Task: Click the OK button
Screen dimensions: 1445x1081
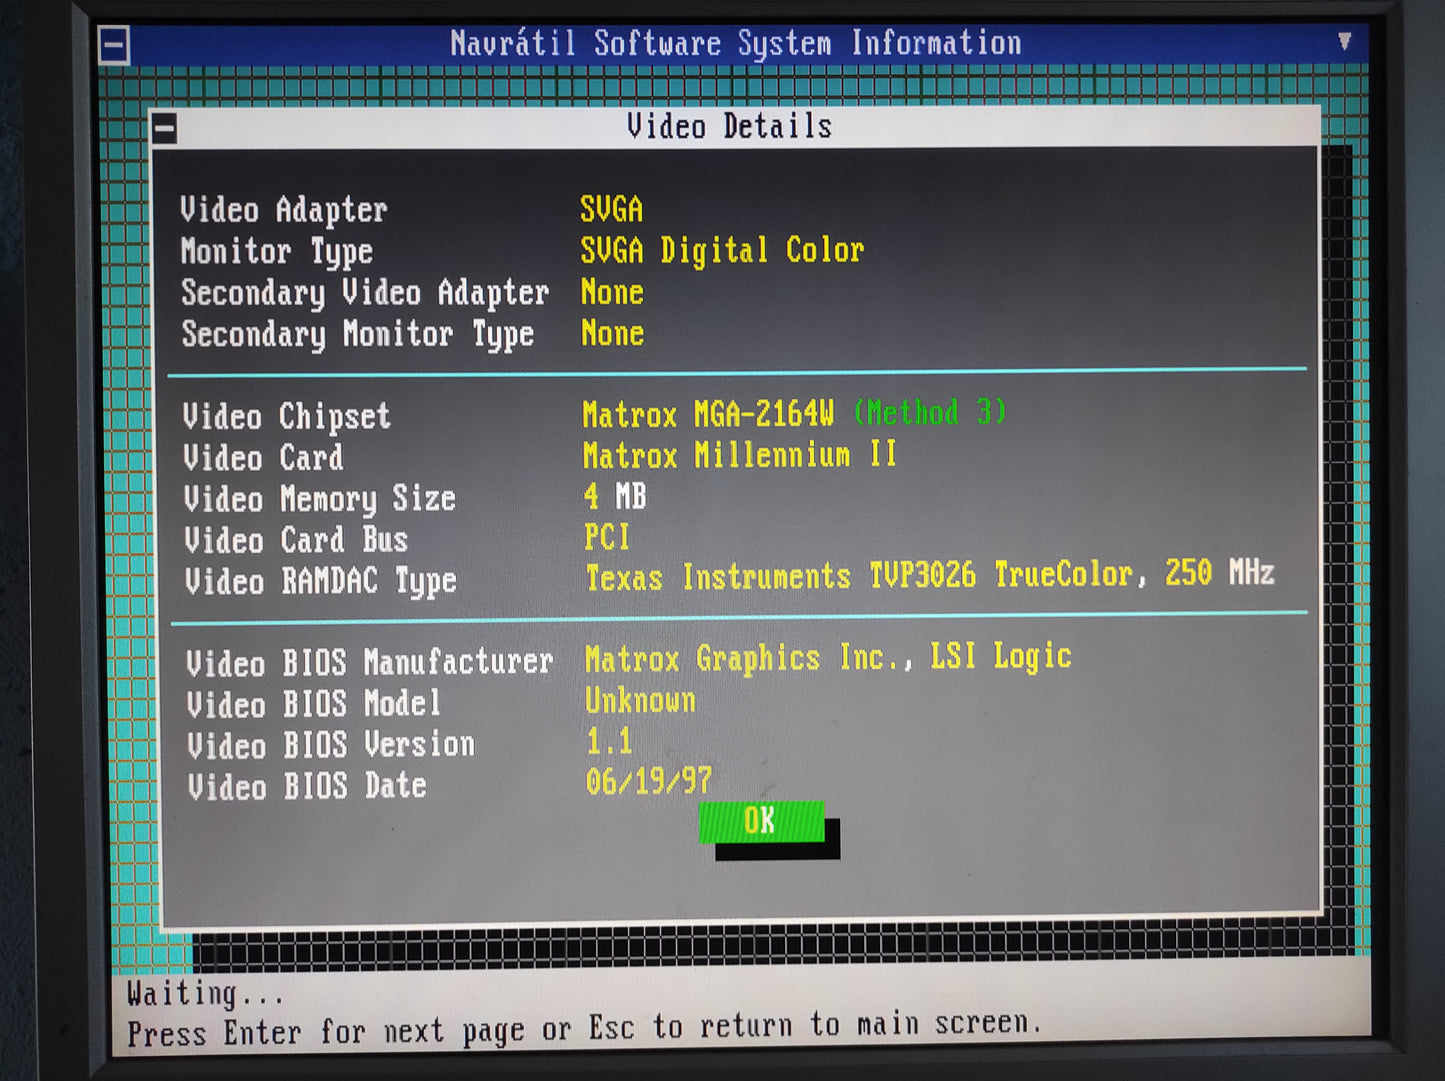Action: coord(762,821)
